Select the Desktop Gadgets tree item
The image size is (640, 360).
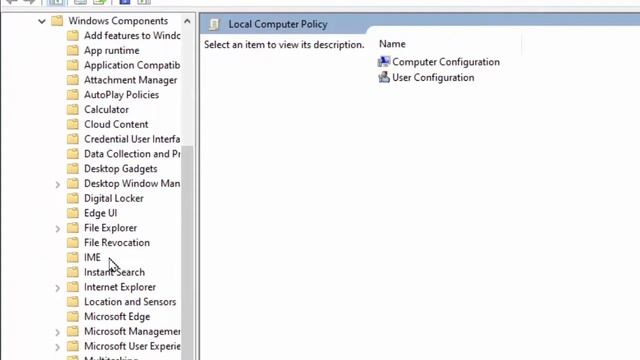120,169
